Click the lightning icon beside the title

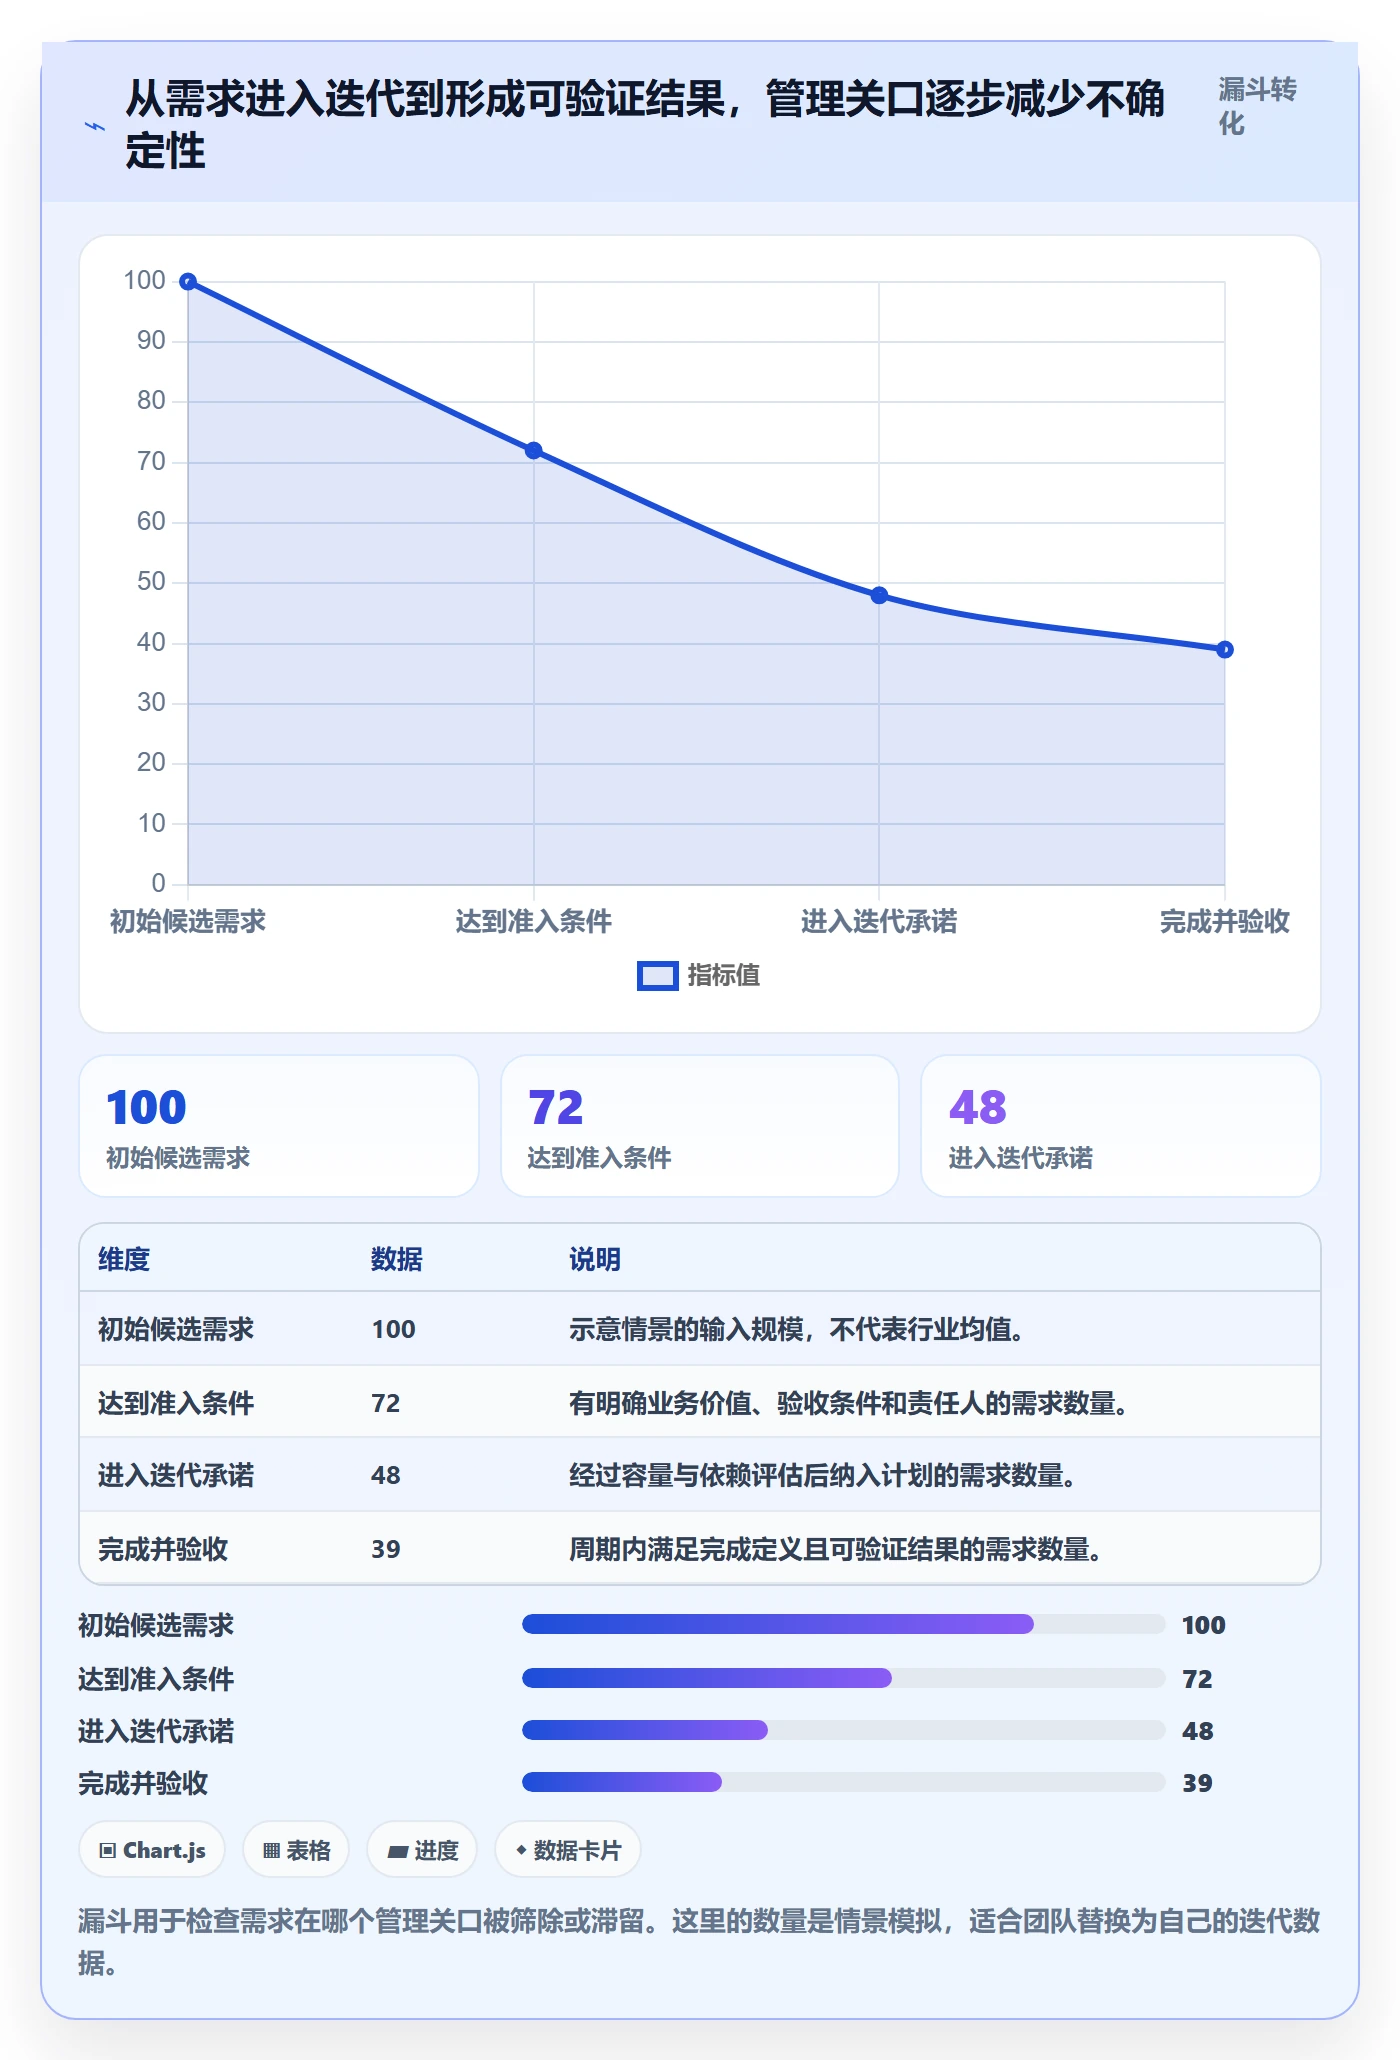(x=94, y=127)
